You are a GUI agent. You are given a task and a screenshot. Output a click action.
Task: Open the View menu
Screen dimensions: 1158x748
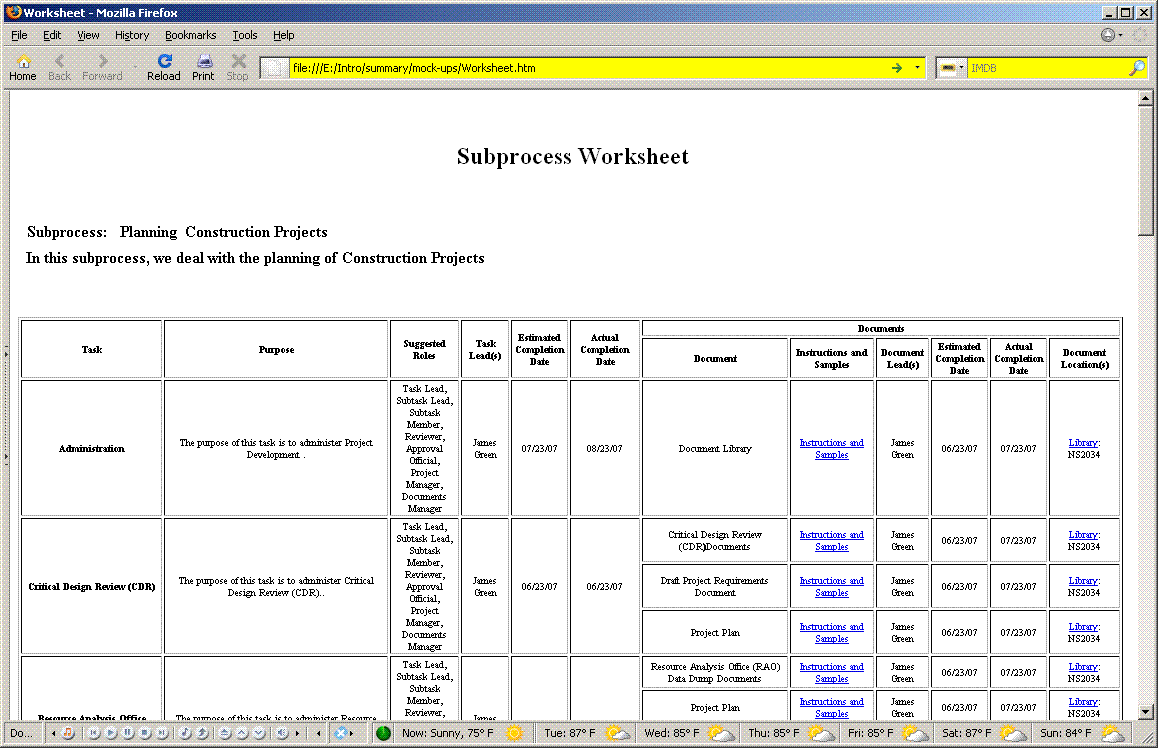point(88,35)
